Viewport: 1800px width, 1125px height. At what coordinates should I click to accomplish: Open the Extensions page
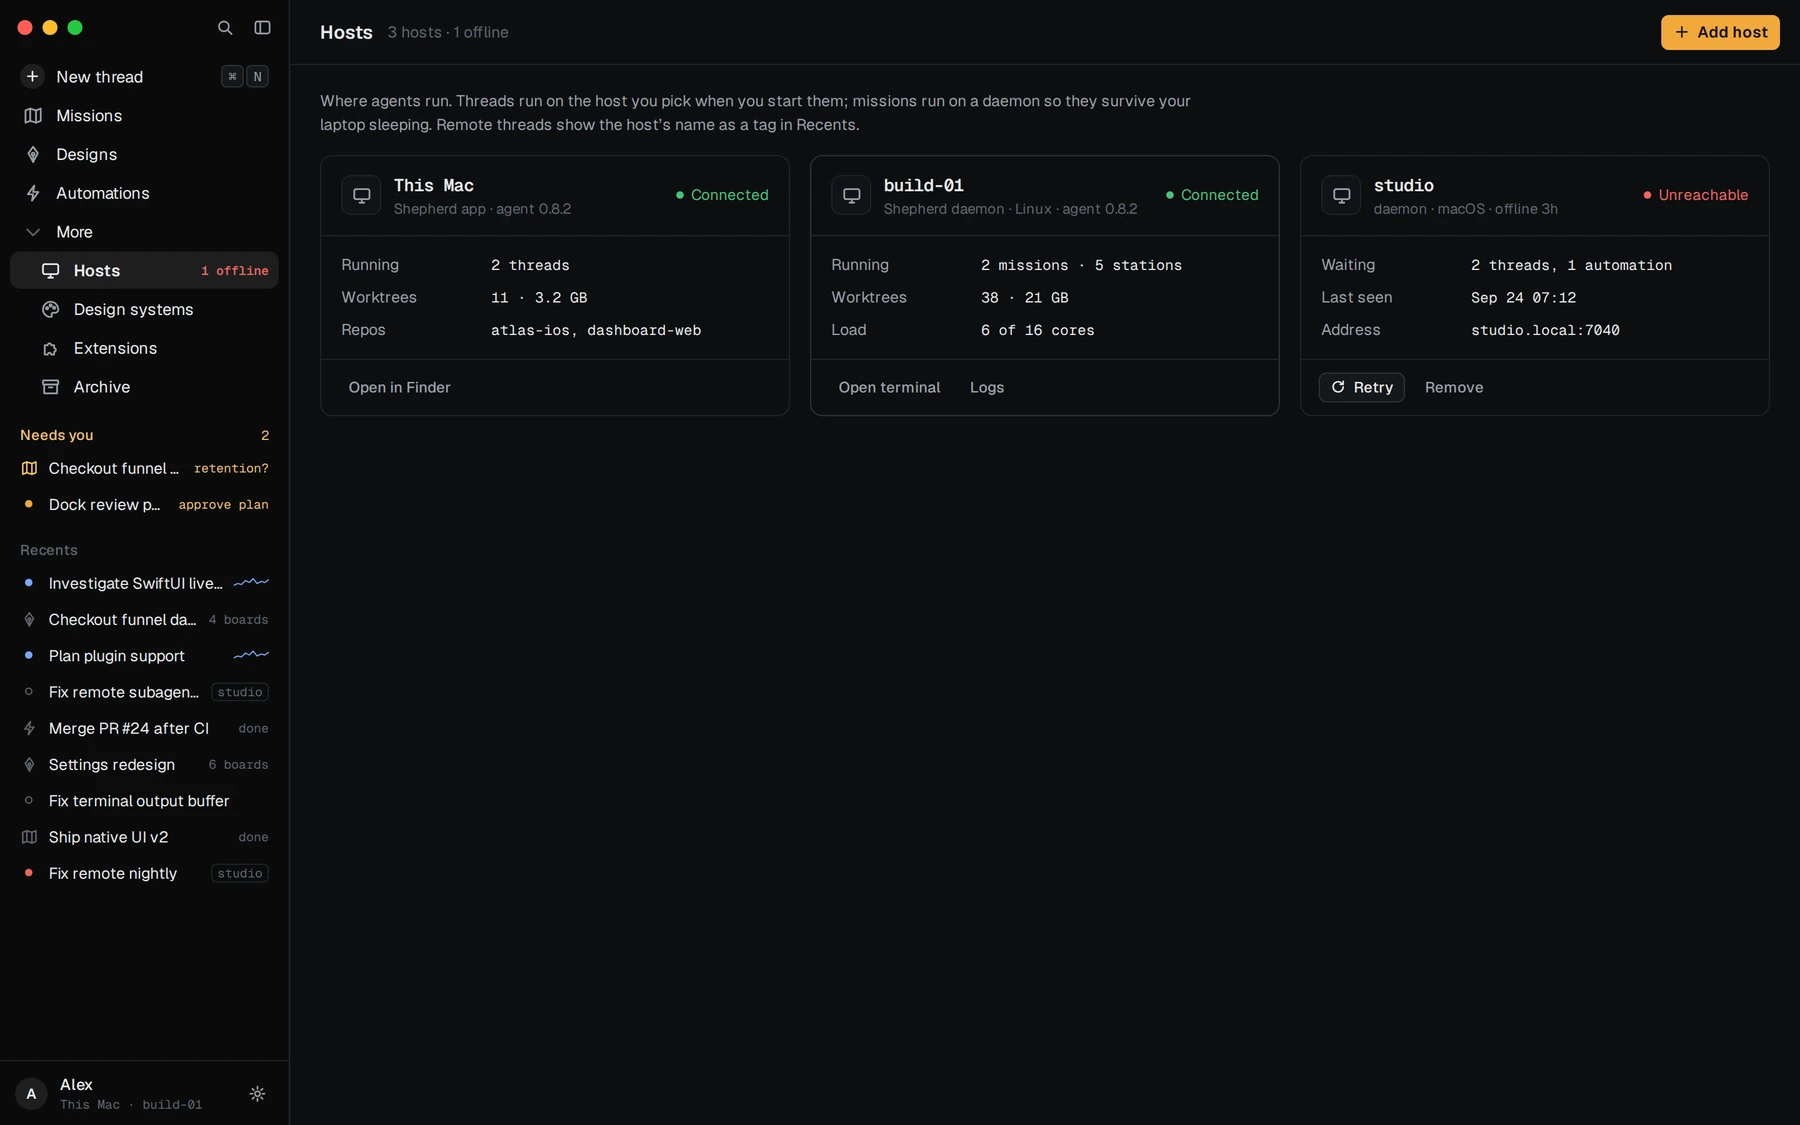(144, 348)
